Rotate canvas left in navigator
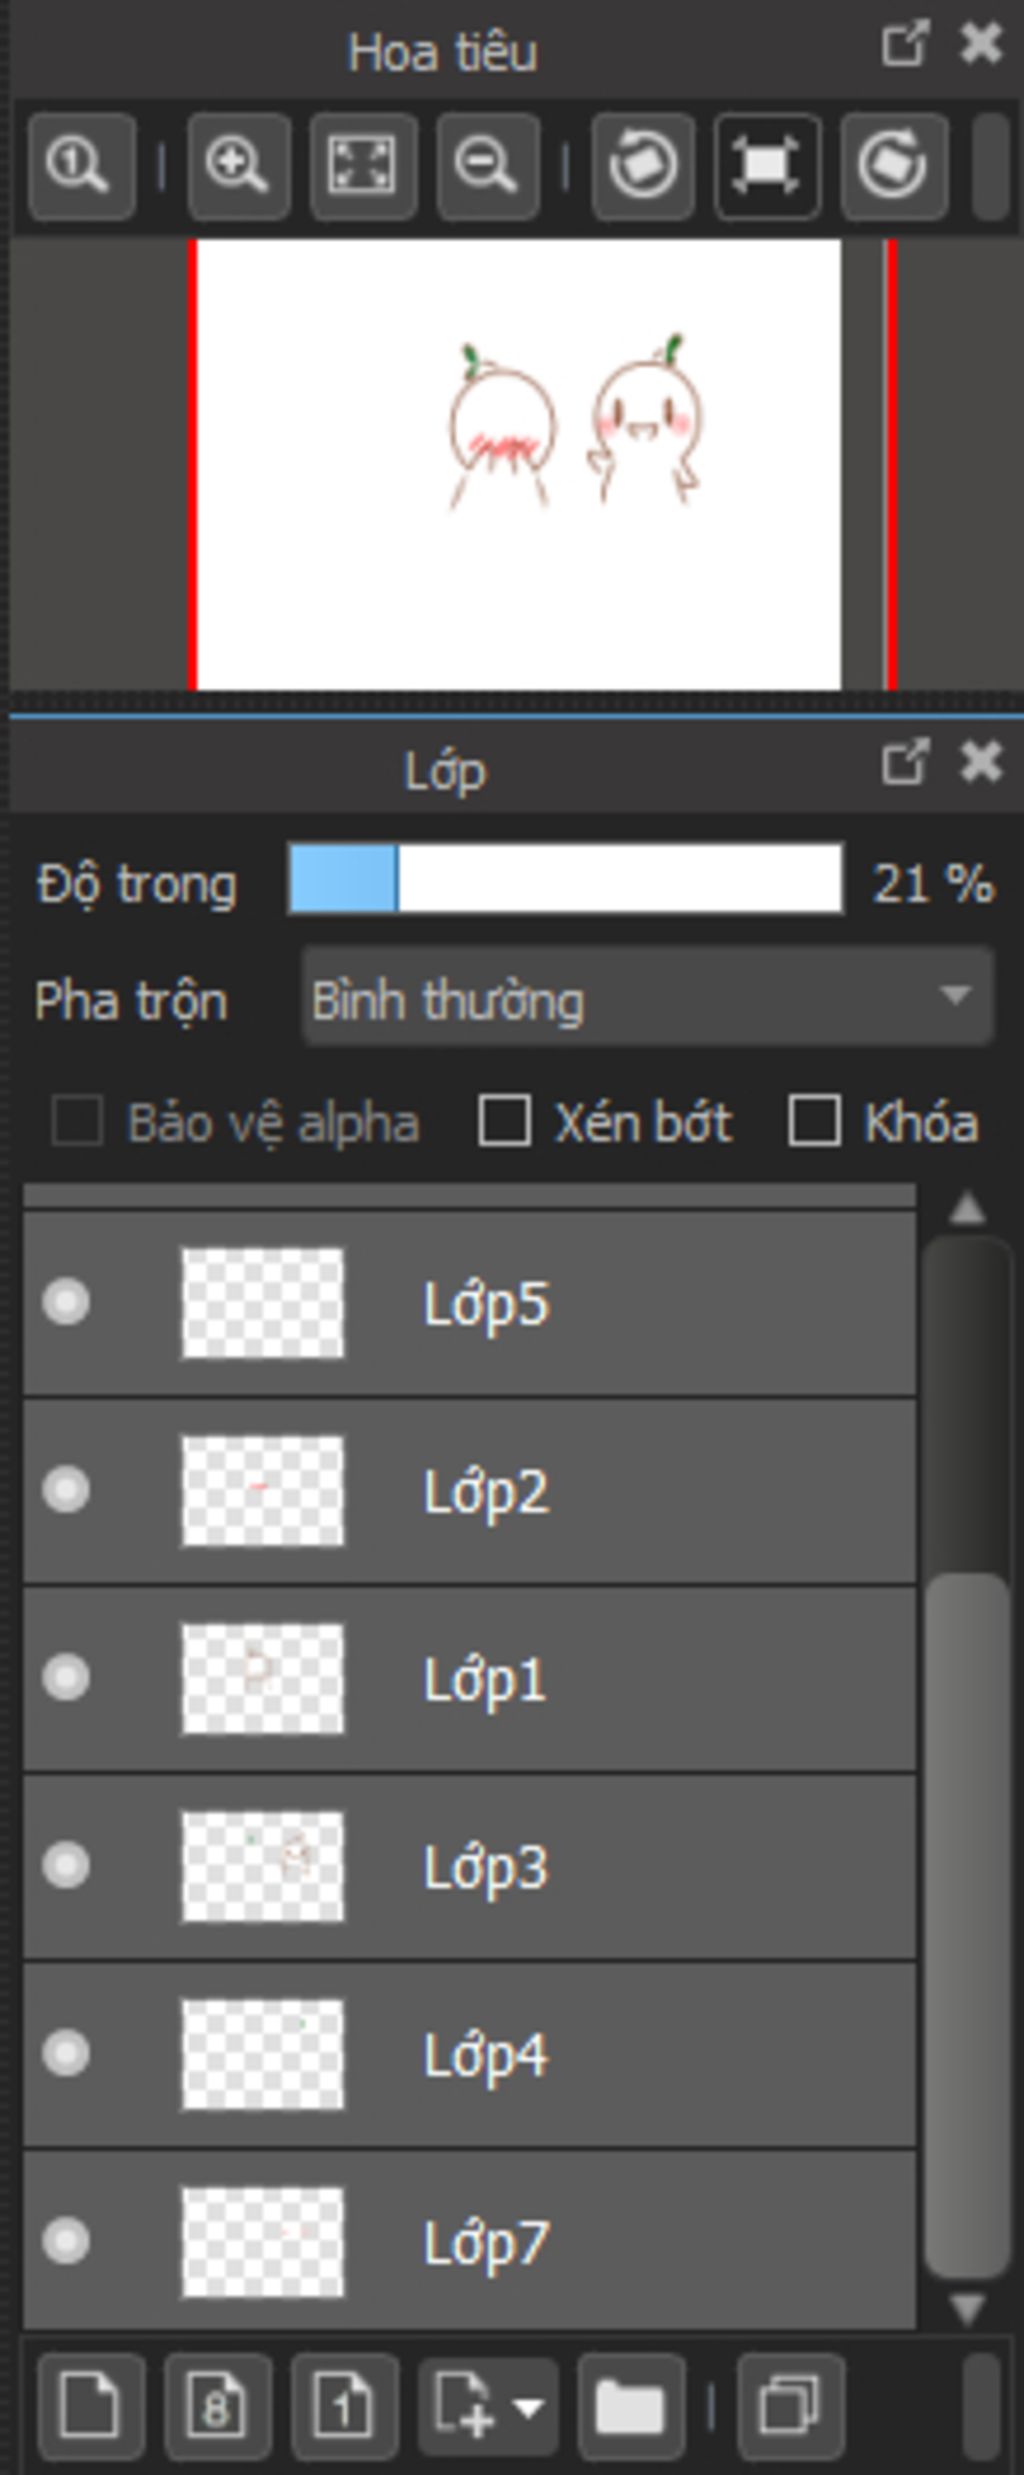 pyautogui.click(x=643, y=166)
